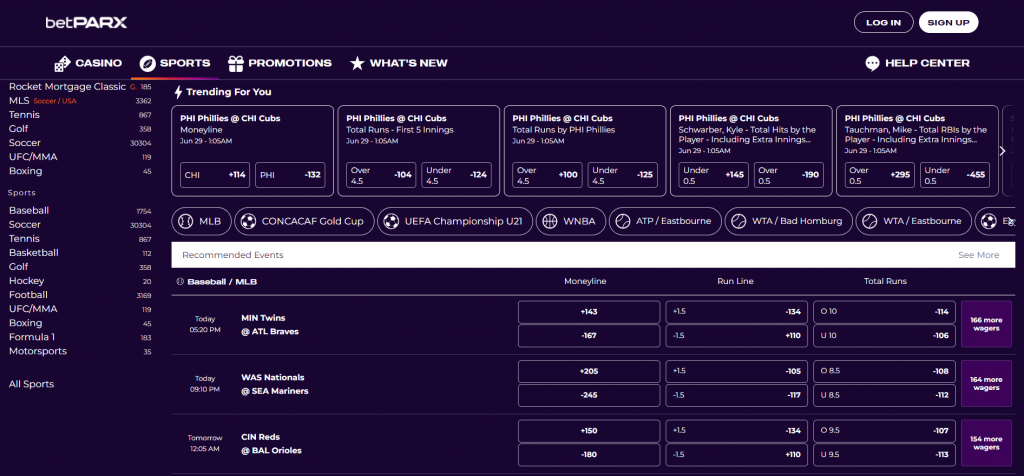
Task: Click the betPARX logo
Action: (x=86, y=23)
